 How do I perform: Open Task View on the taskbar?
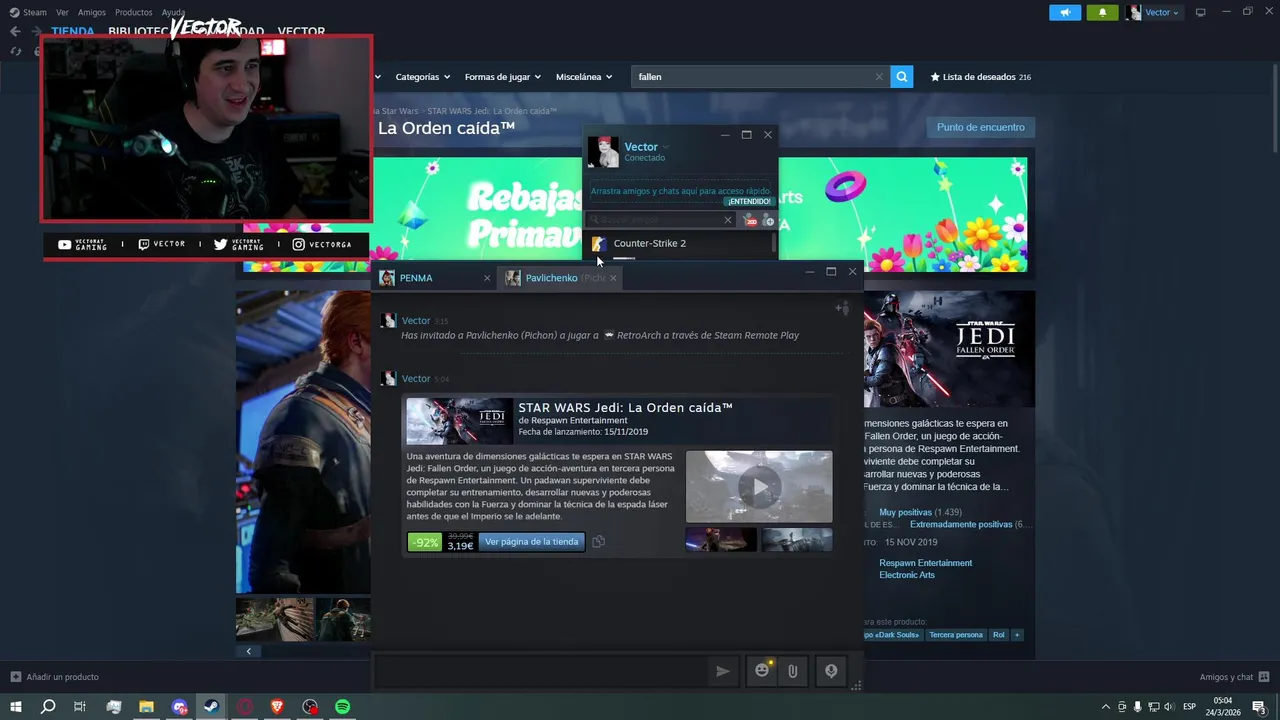coord(80,707)
